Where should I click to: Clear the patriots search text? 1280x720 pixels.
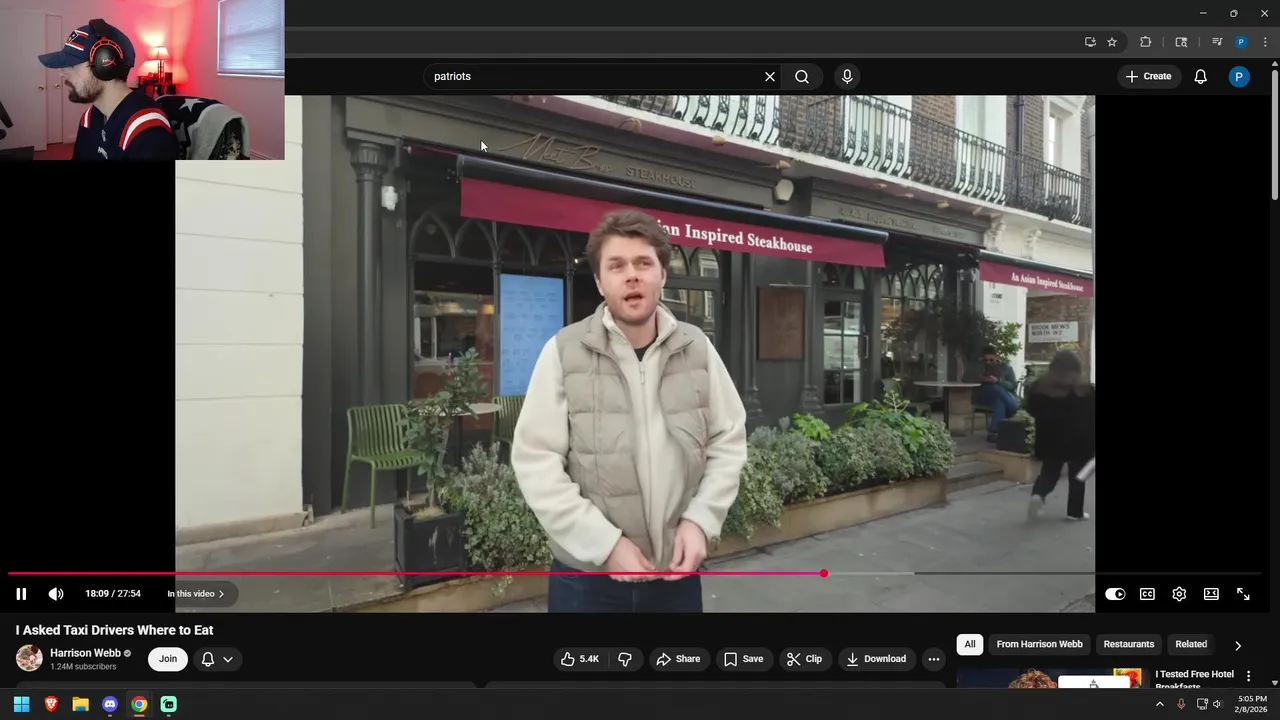pyautogui.click(x=770, y=76)
